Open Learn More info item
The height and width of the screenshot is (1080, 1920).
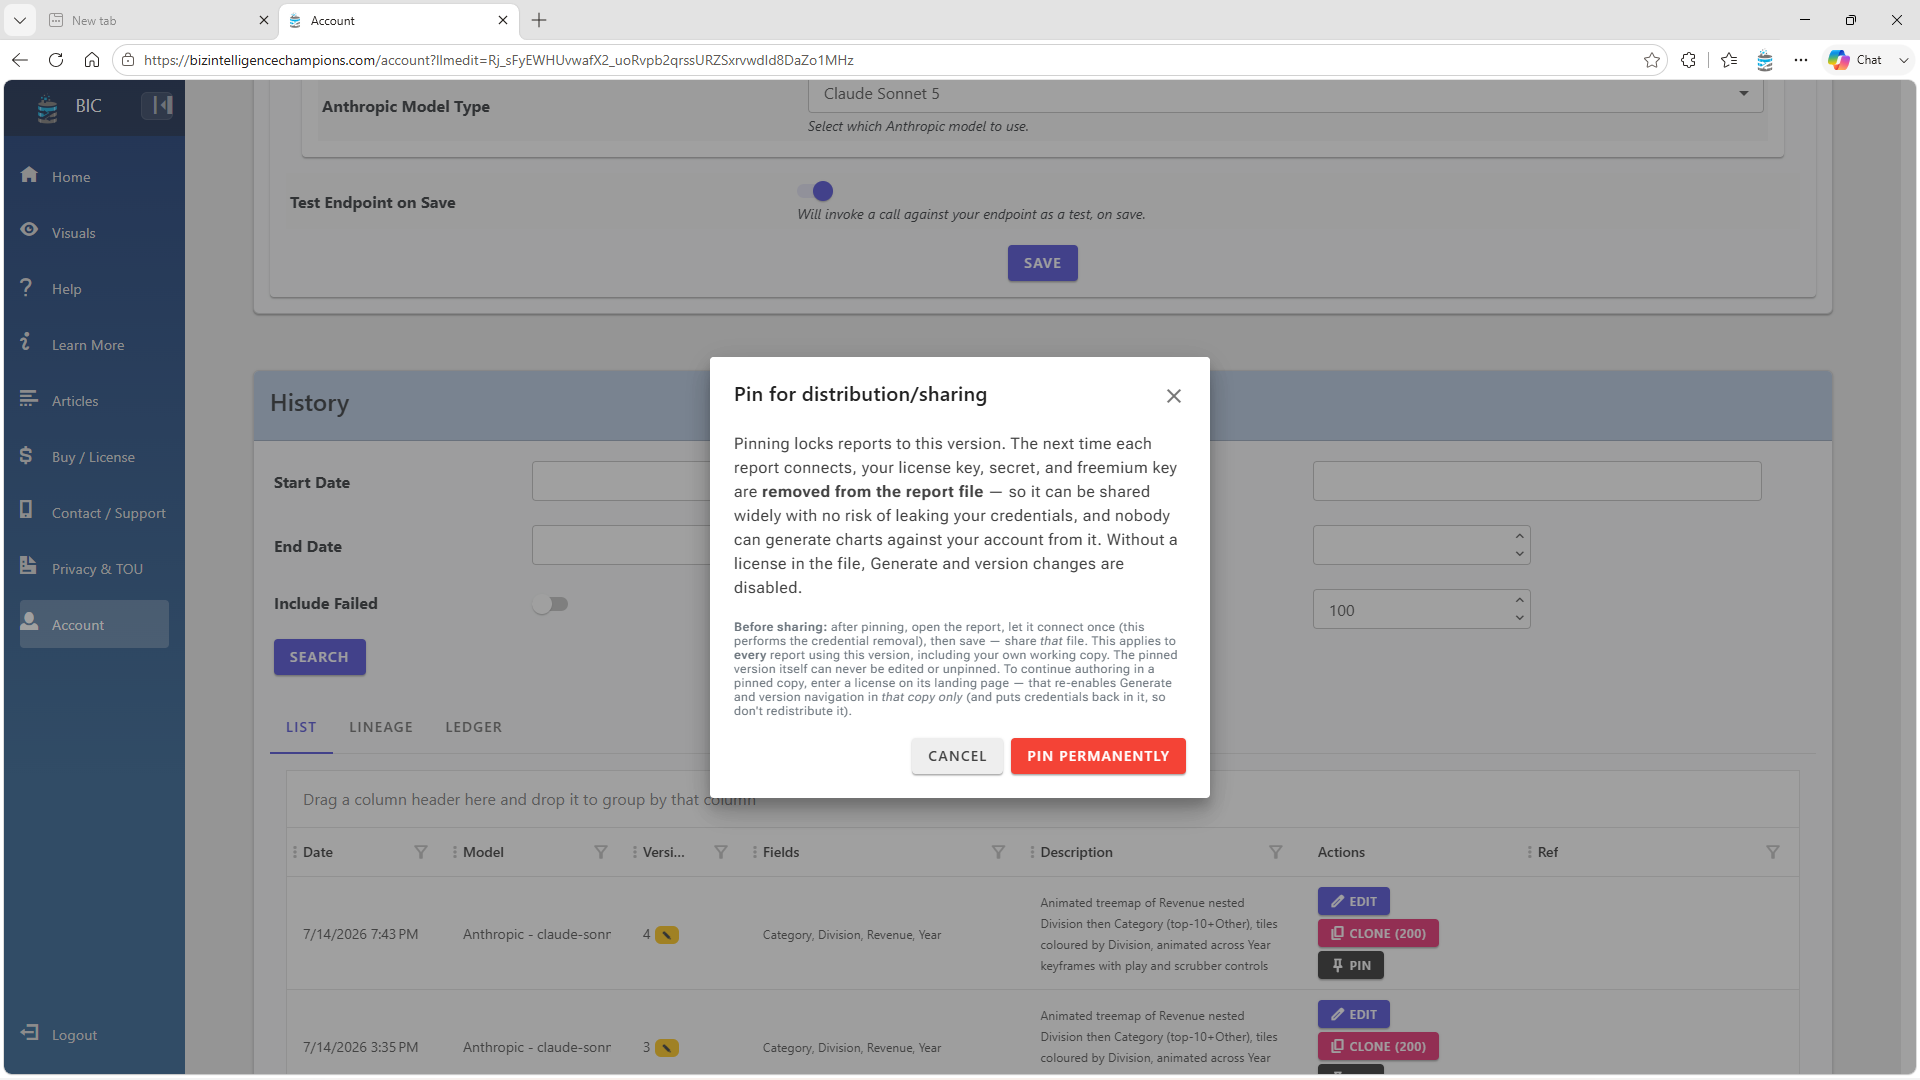tap(88, 345)
